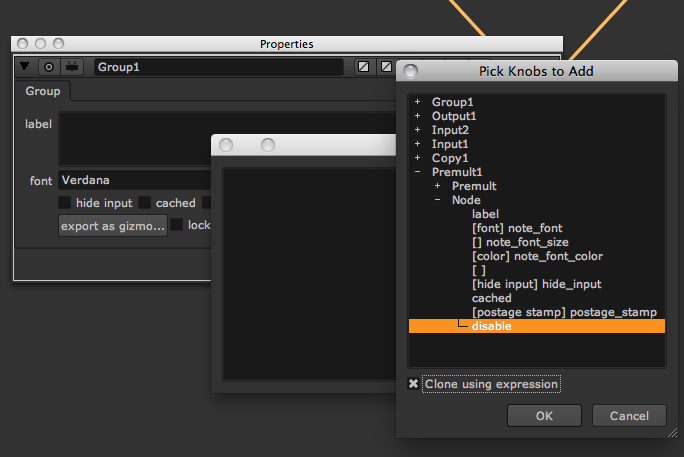Viewport: 684px width, 457px height.
Task: Select the cached knob in the tree
Action: [x=491, y=298]
